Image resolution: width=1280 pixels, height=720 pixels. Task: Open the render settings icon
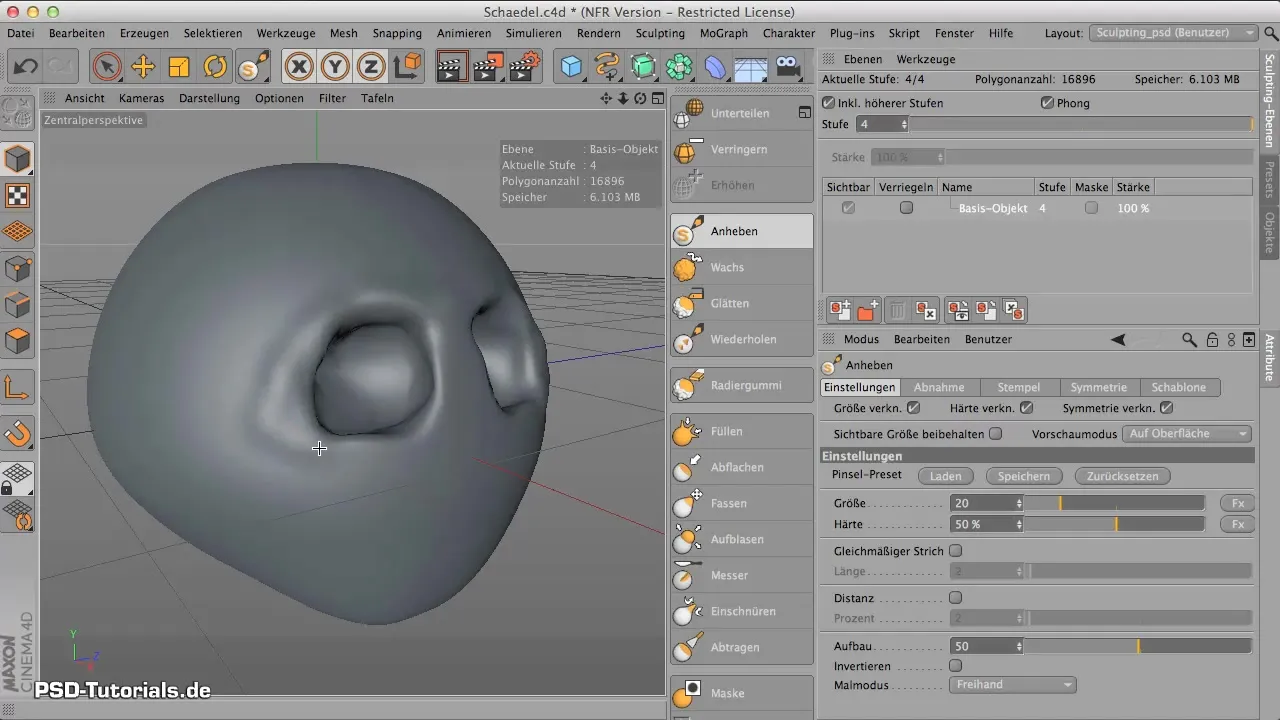tap(524, 67)
